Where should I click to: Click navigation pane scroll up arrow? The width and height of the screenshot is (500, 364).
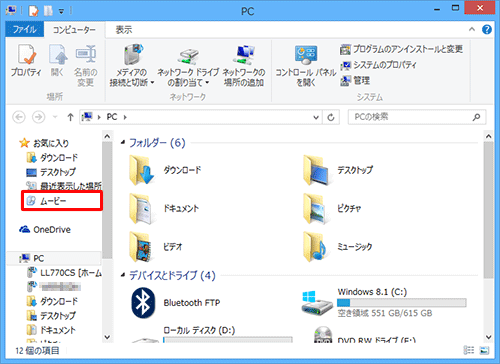click(107, 136)
